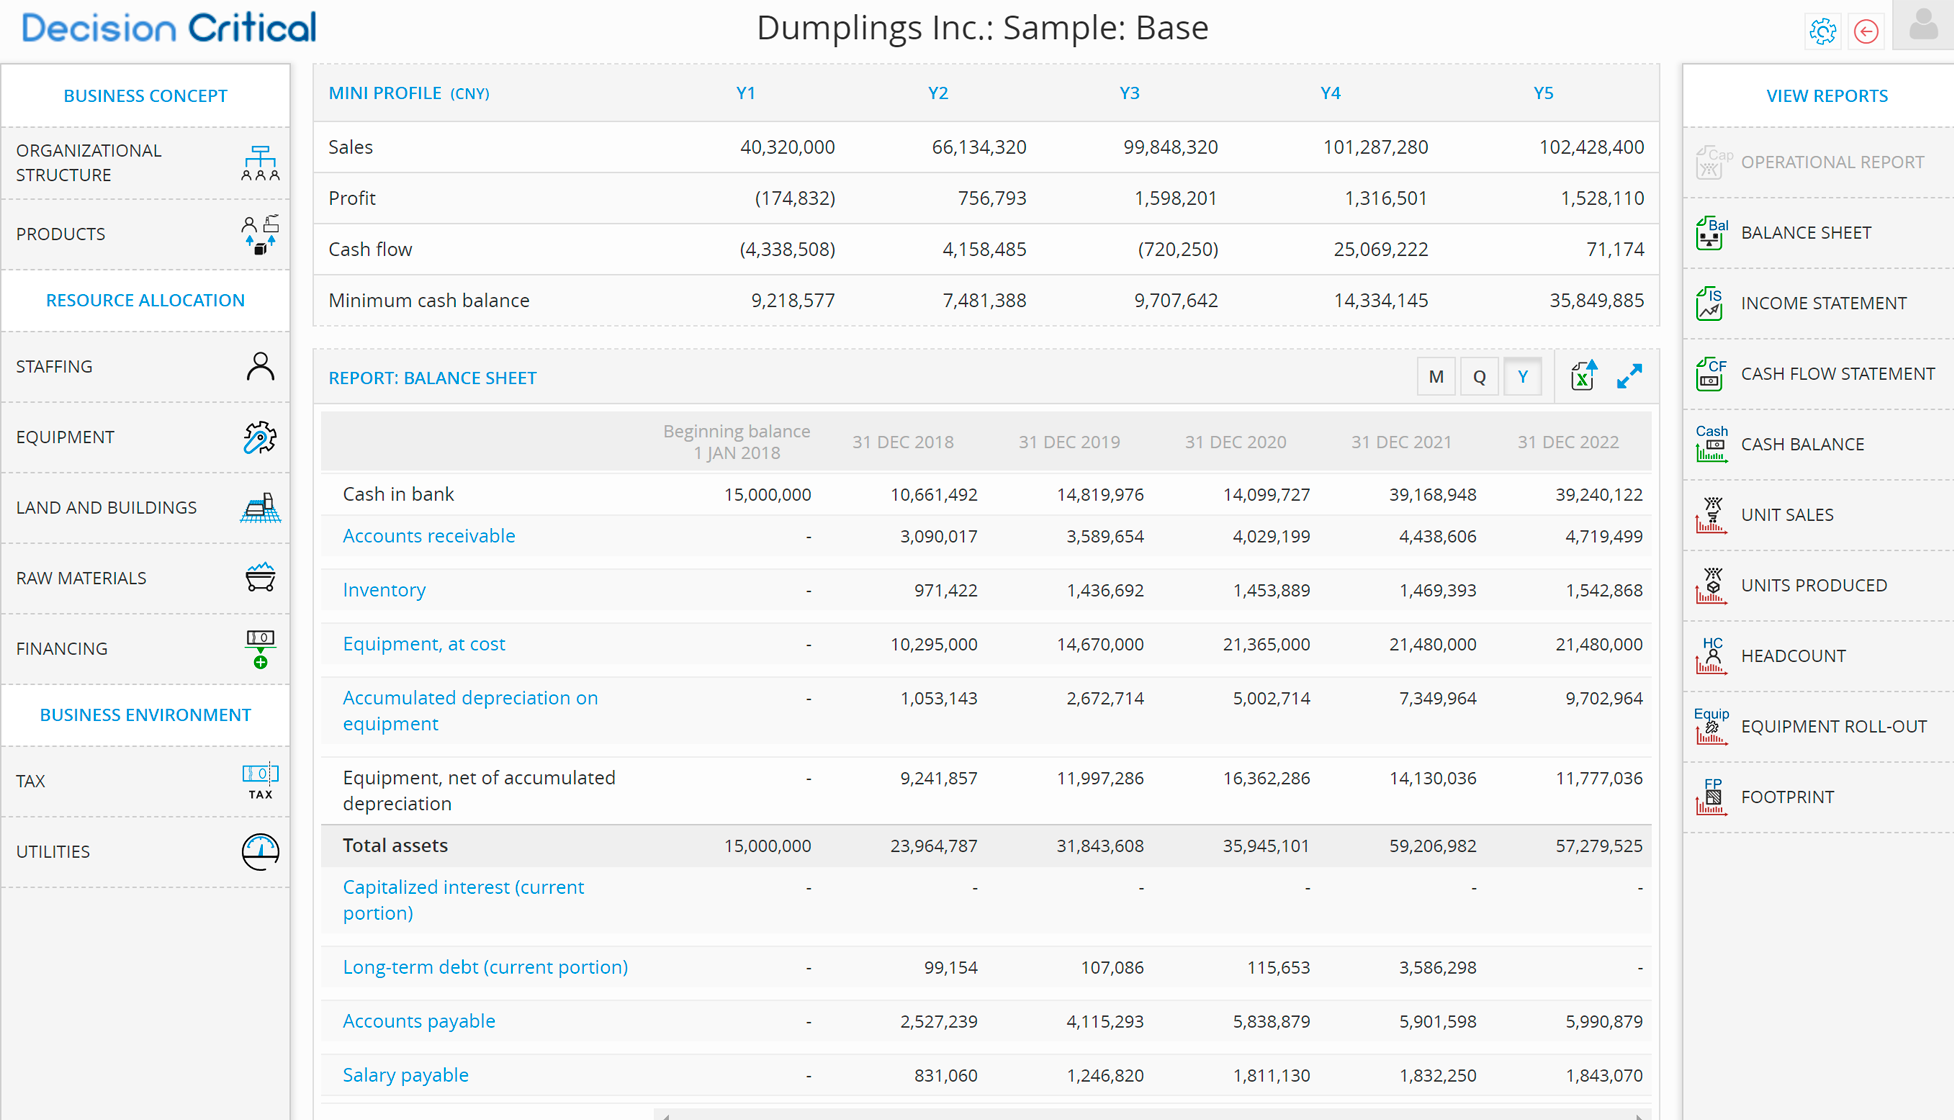Expand balance sheet report to fullscreen
Screen dimensions: 1954x1120
[x=1629, y=376]
